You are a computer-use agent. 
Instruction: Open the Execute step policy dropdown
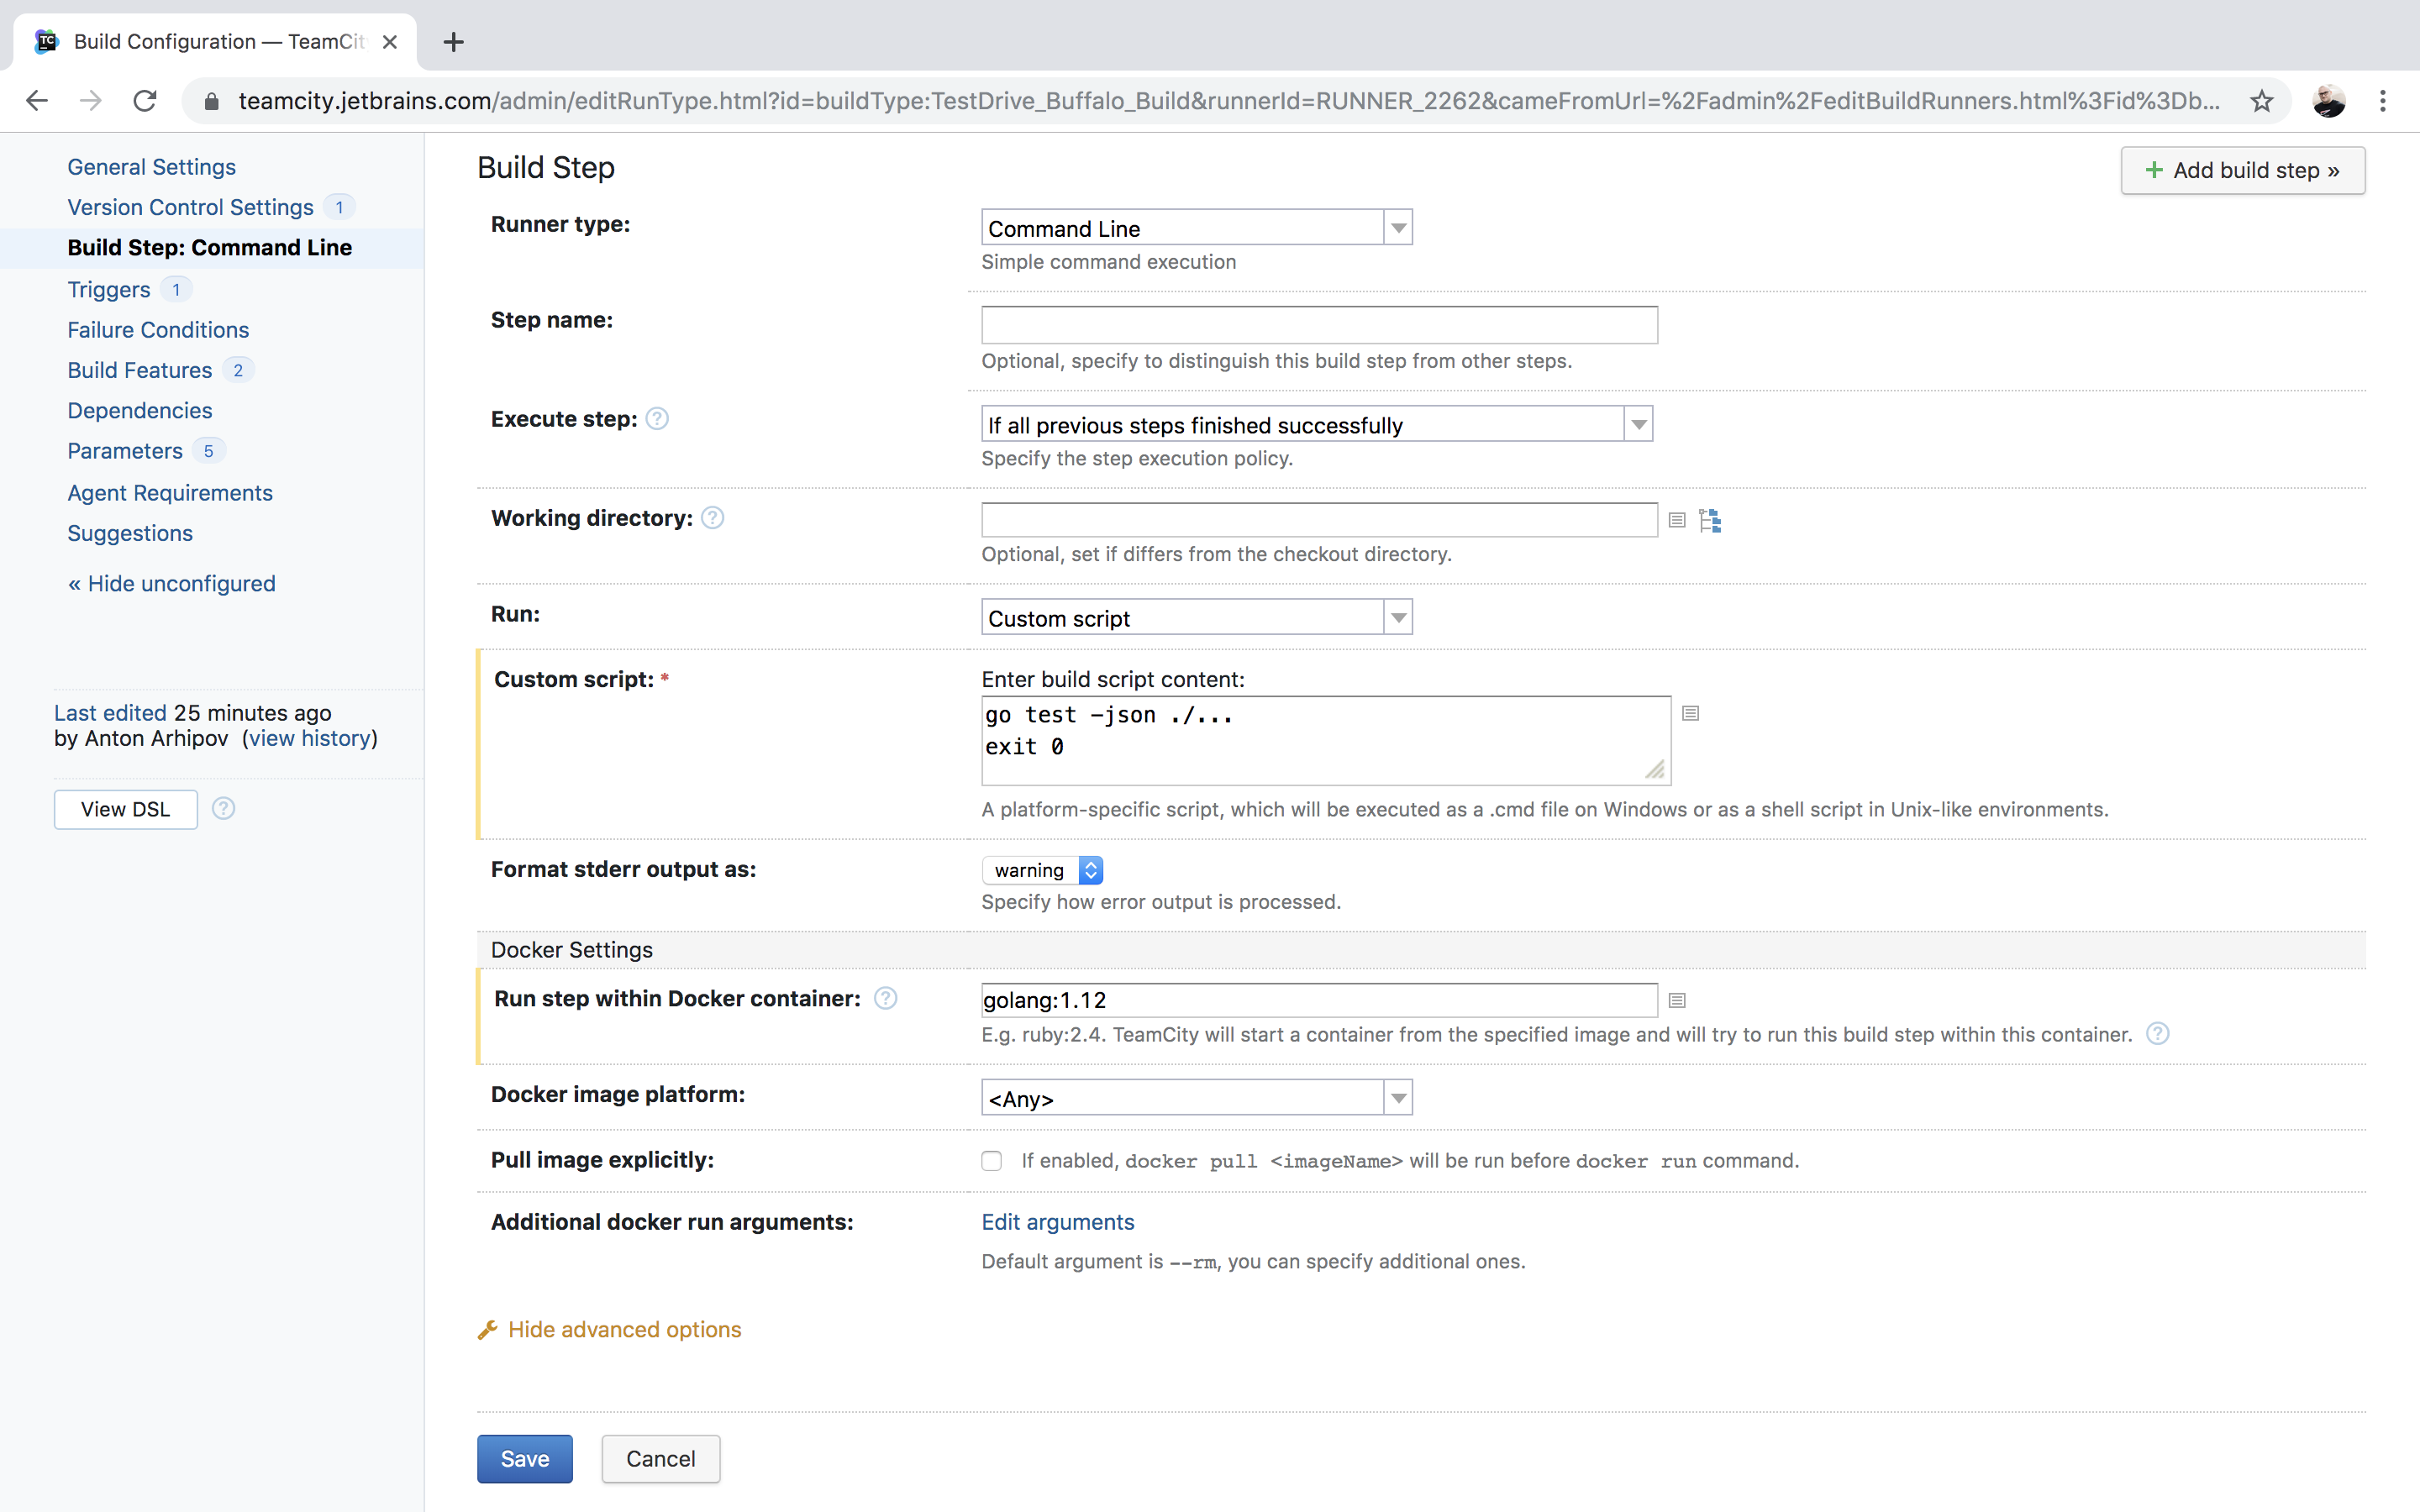coord(1638,423)
